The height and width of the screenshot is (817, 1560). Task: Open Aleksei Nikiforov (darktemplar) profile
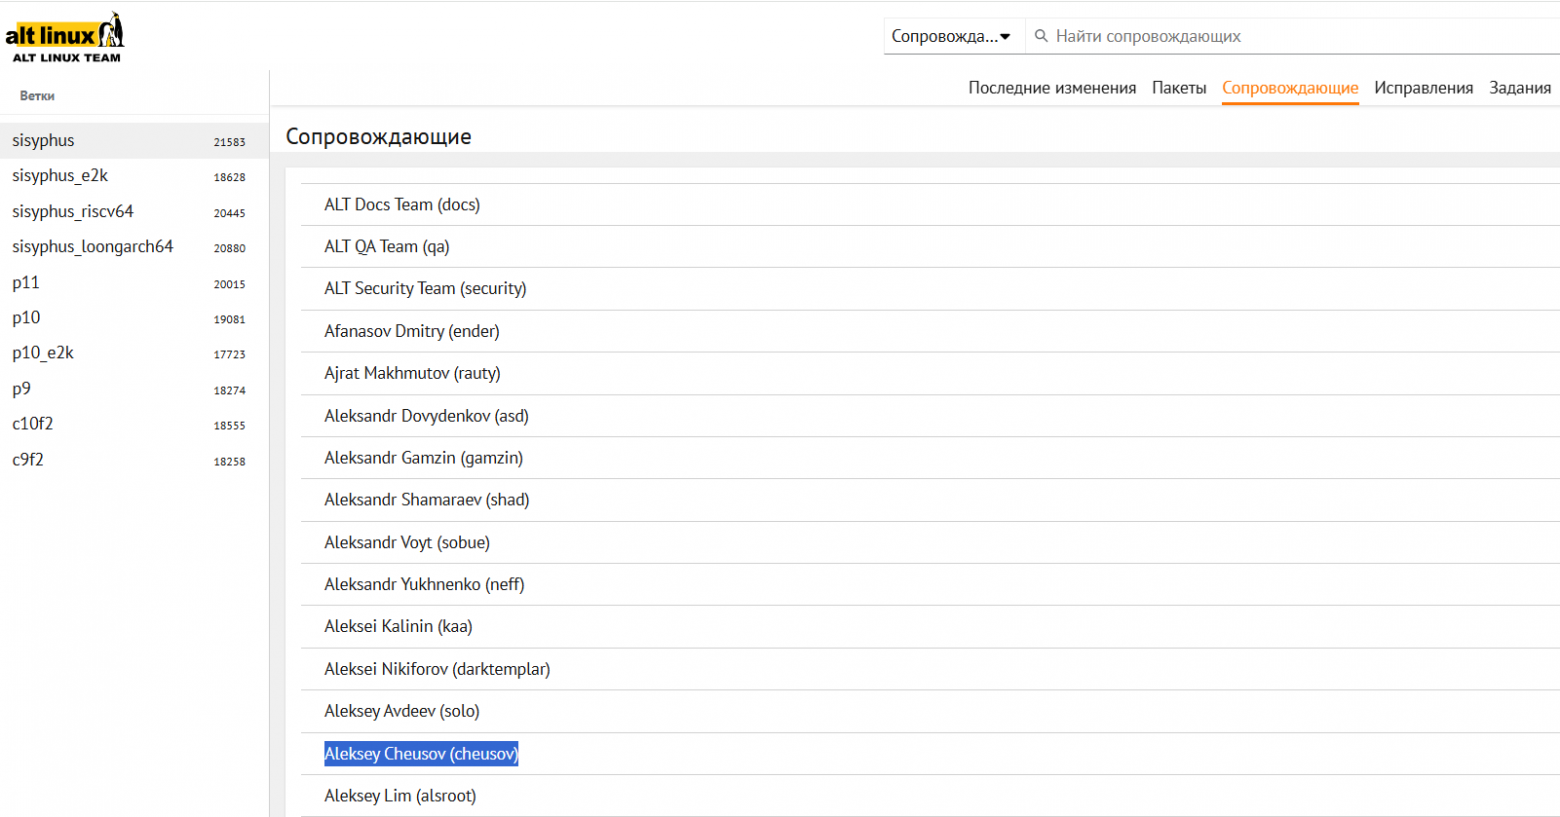(437, 669)
